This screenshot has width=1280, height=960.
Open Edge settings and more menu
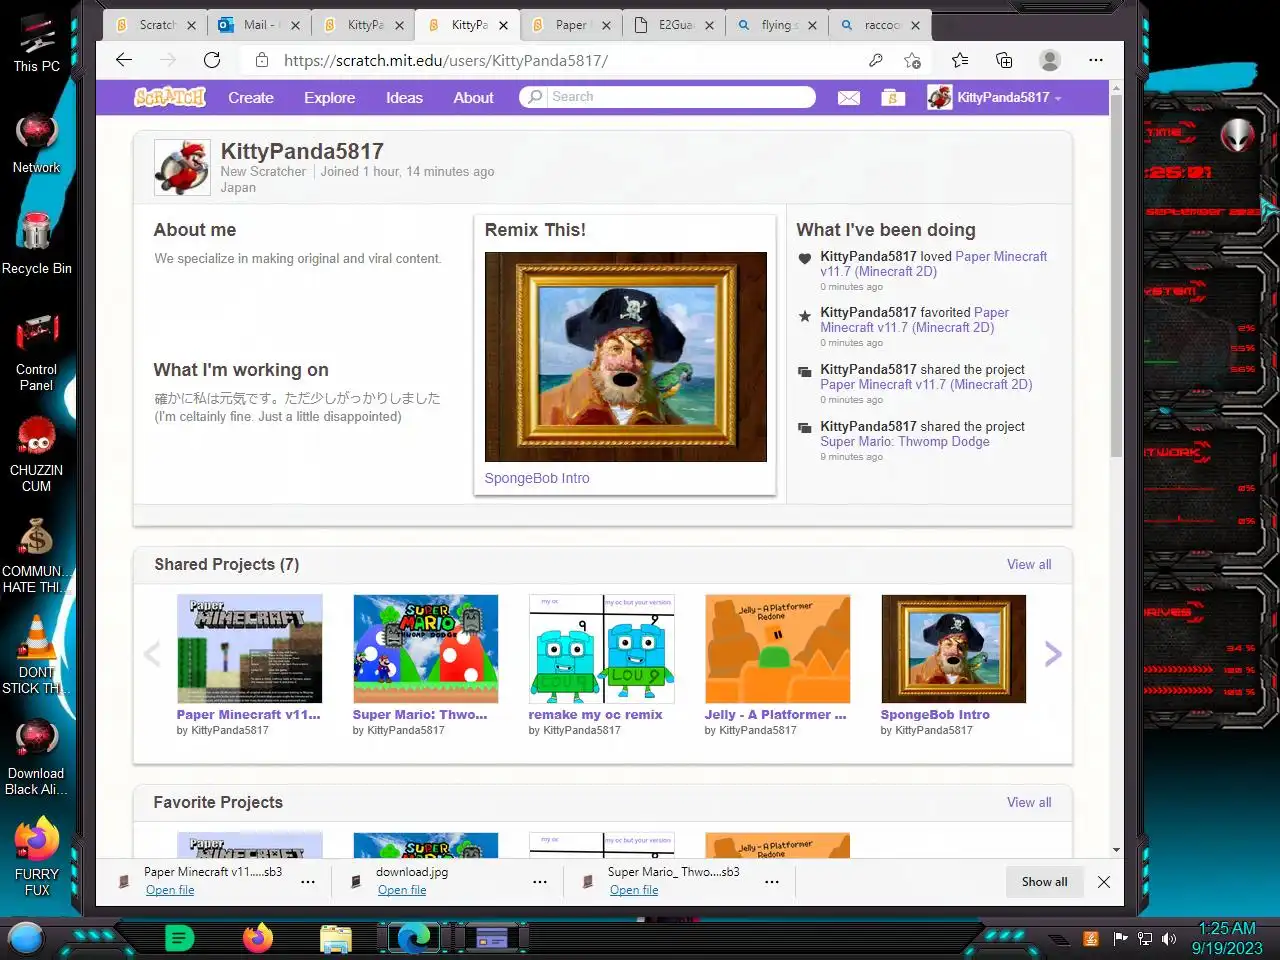click(x=1096, y=60)
